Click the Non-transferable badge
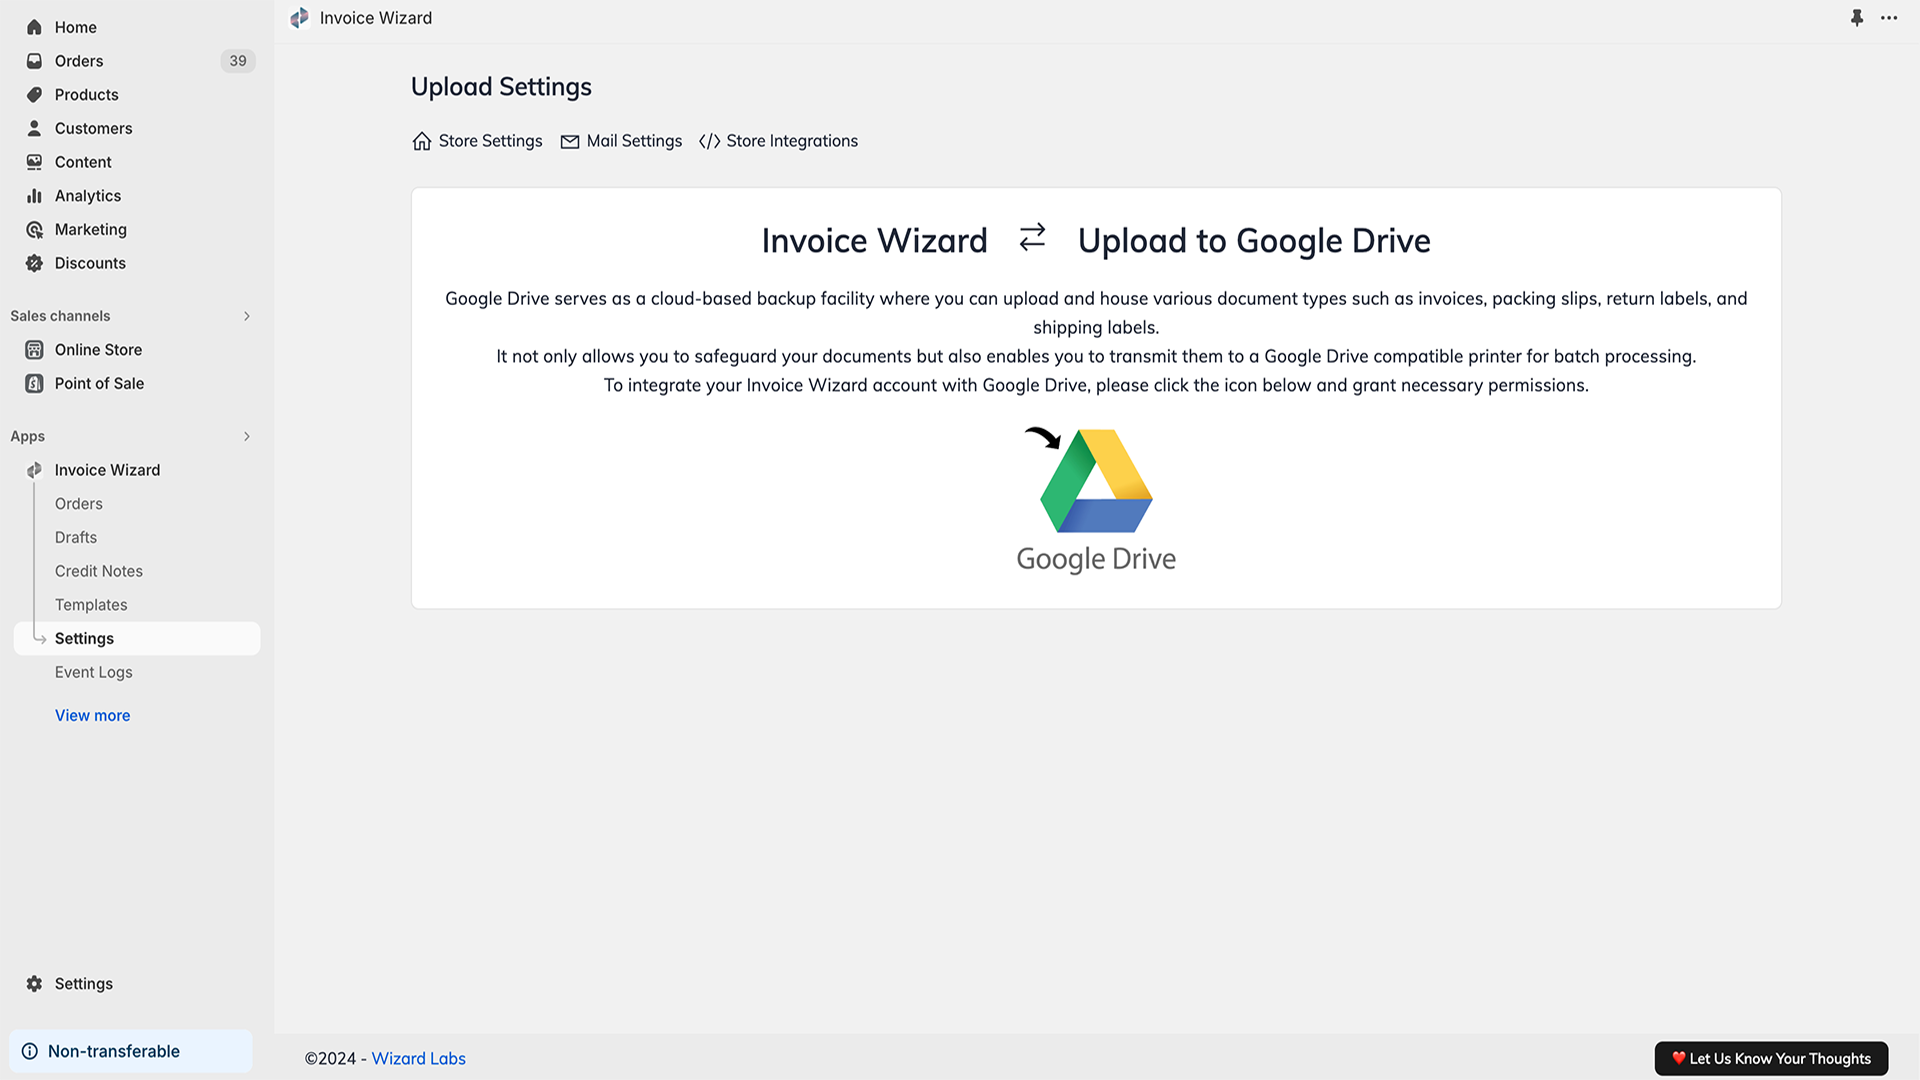The image size is (1920, 1080). pos(131,1051)
